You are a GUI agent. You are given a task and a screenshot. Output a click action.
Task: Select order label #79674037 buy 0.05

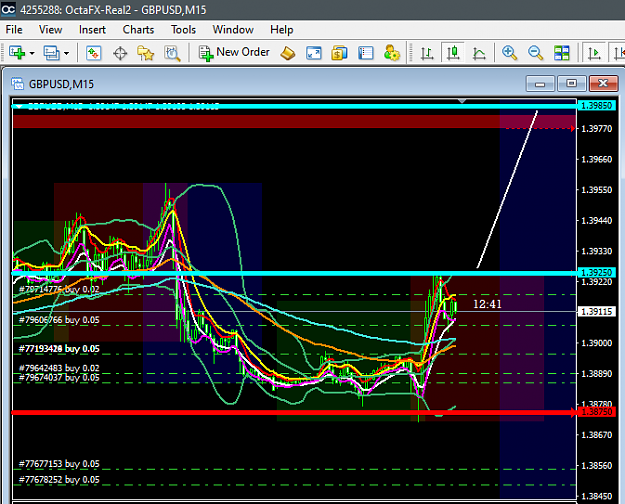(x=59, y=378)
